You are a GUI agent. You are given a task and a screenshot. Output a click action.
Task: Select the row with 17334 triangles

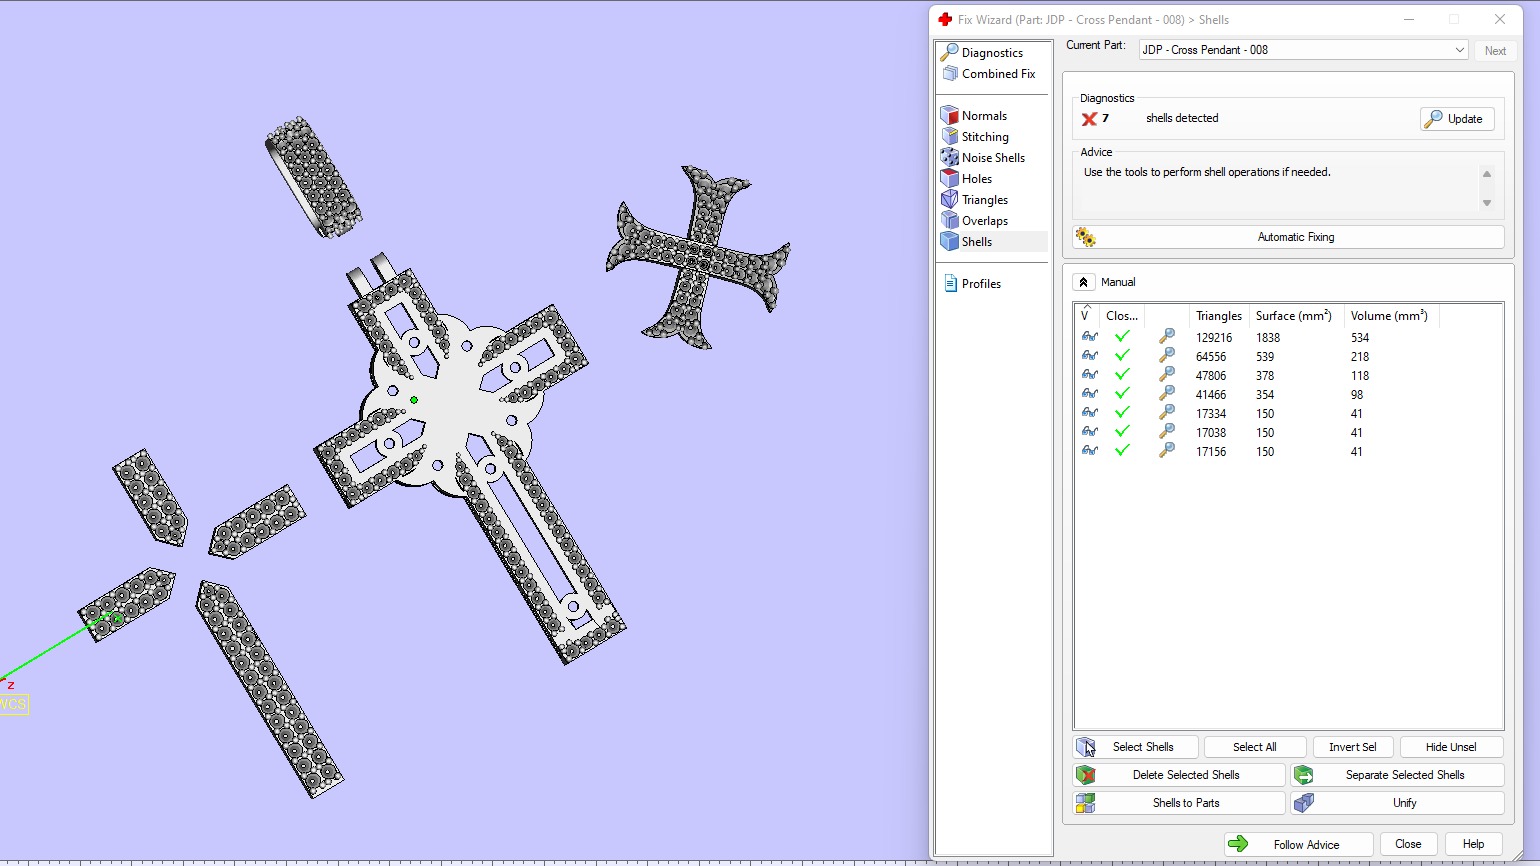click(x=1288, y=413)
